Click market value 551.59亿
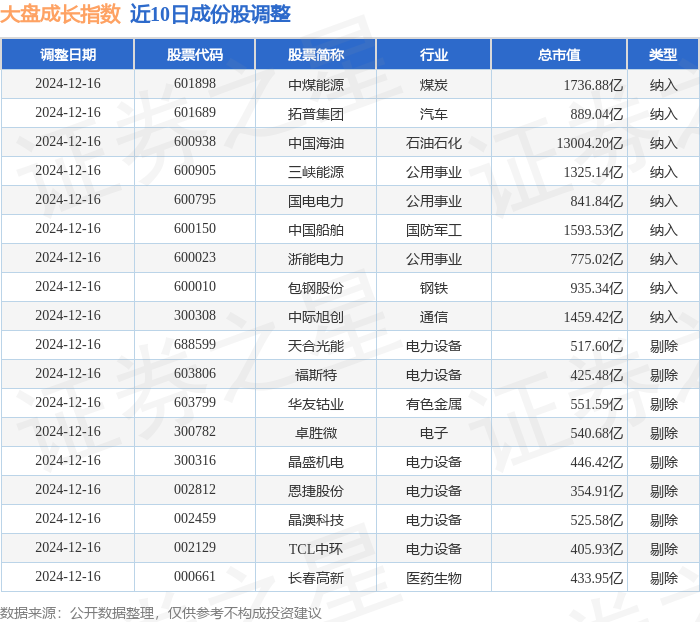Viewport: 700px width, 622px height. click(x=596, y=404)
